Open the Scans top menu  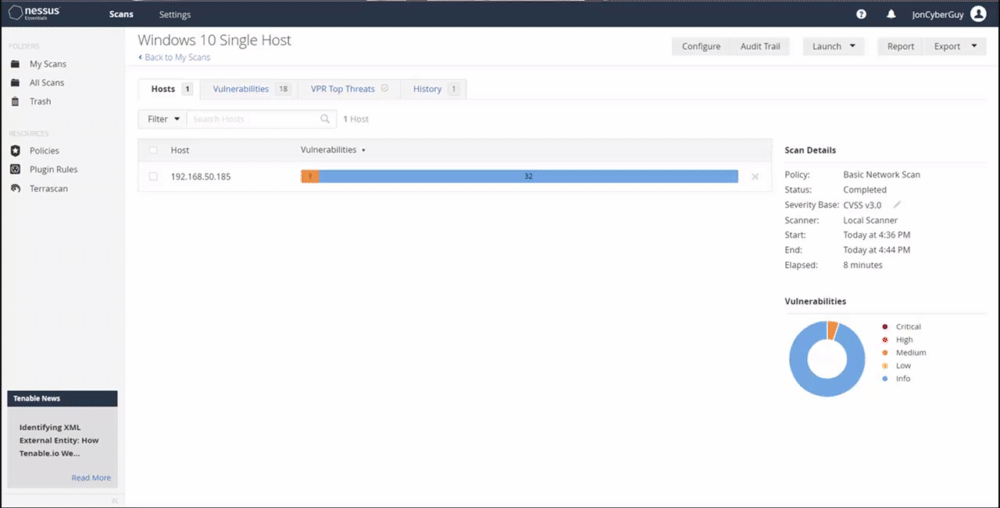[x=121, y=14]
